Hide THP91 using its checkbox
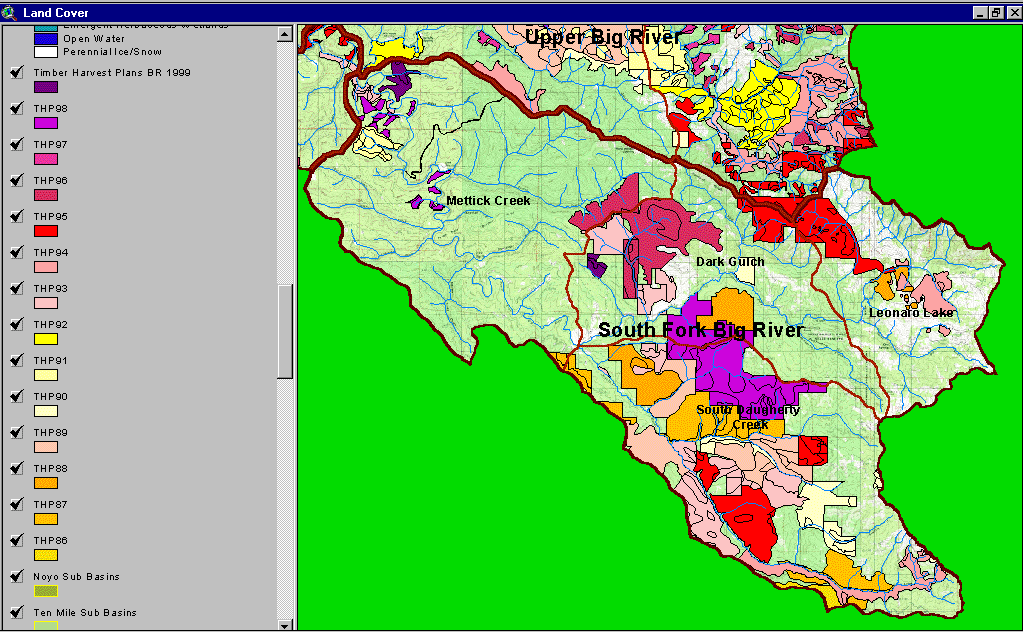This screenshot has width=1023, height=632. pyautogui.click(x=17, y=359)
